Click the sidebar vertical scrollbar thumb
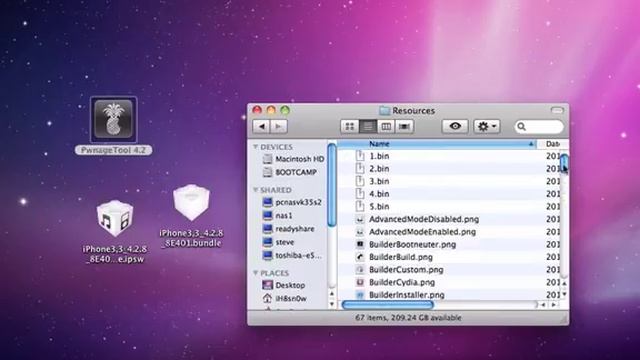The image size is (640, 360). point(332,185)
